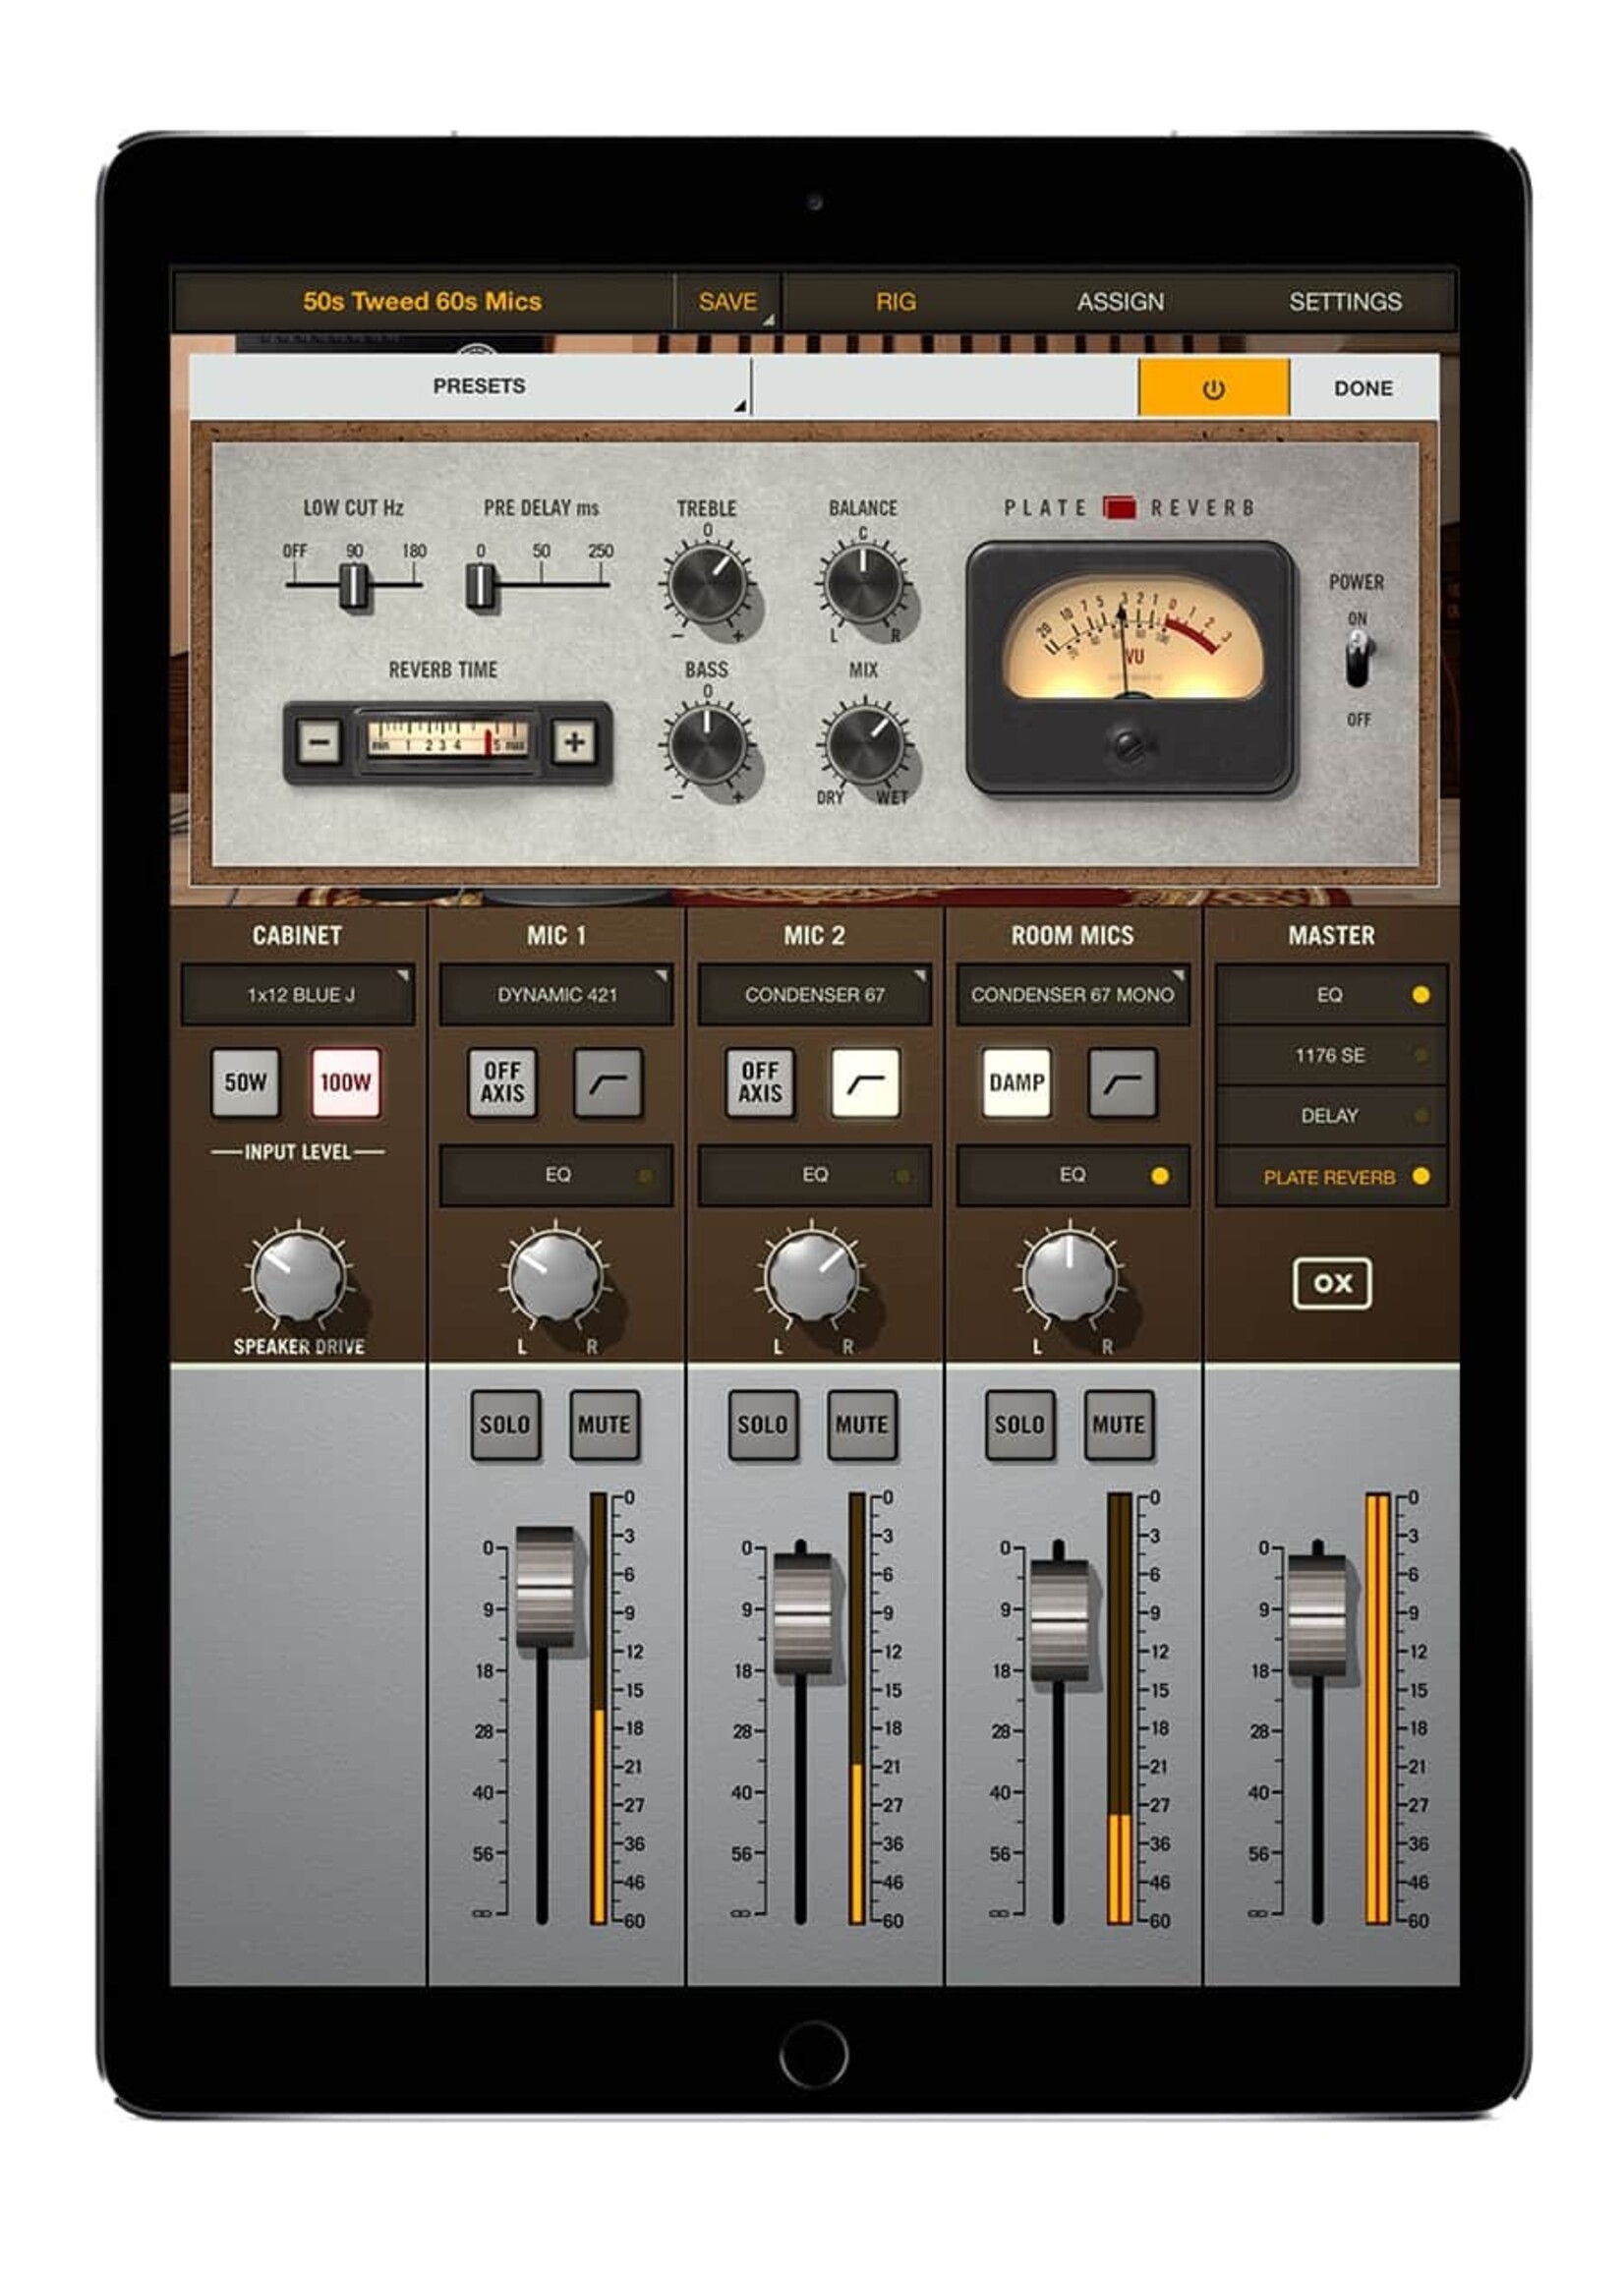Solo the Room Mics channel
The width and height of the screenshot is (1624, 2274).
1020,1424
